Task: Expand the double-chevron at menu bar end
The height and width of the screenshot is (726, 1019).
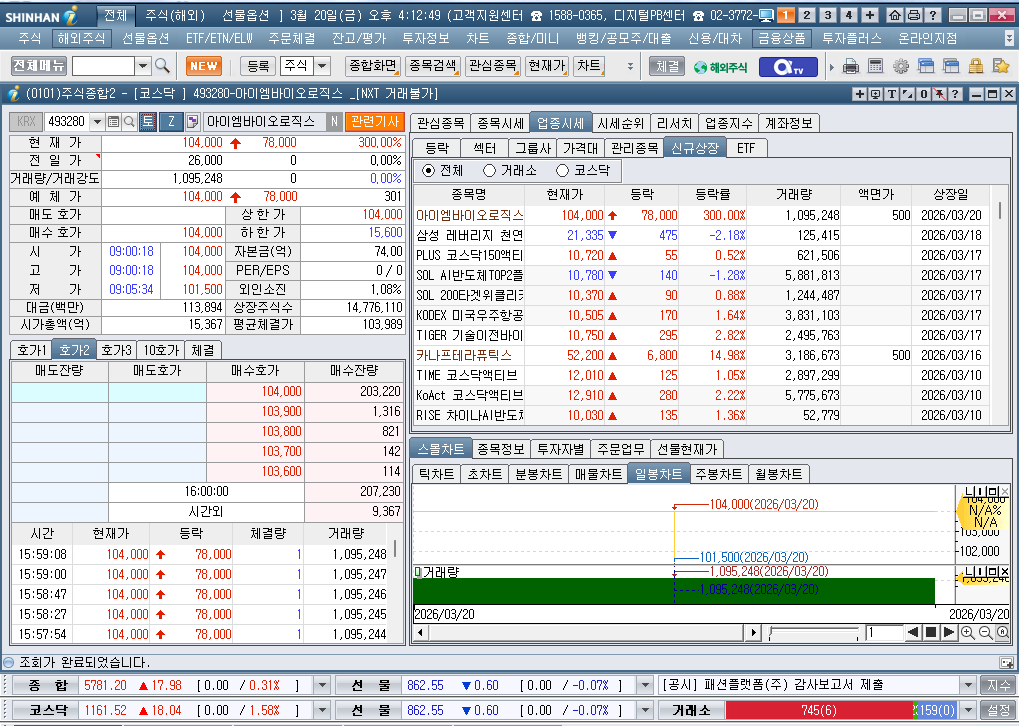Action: (1009, 39)
